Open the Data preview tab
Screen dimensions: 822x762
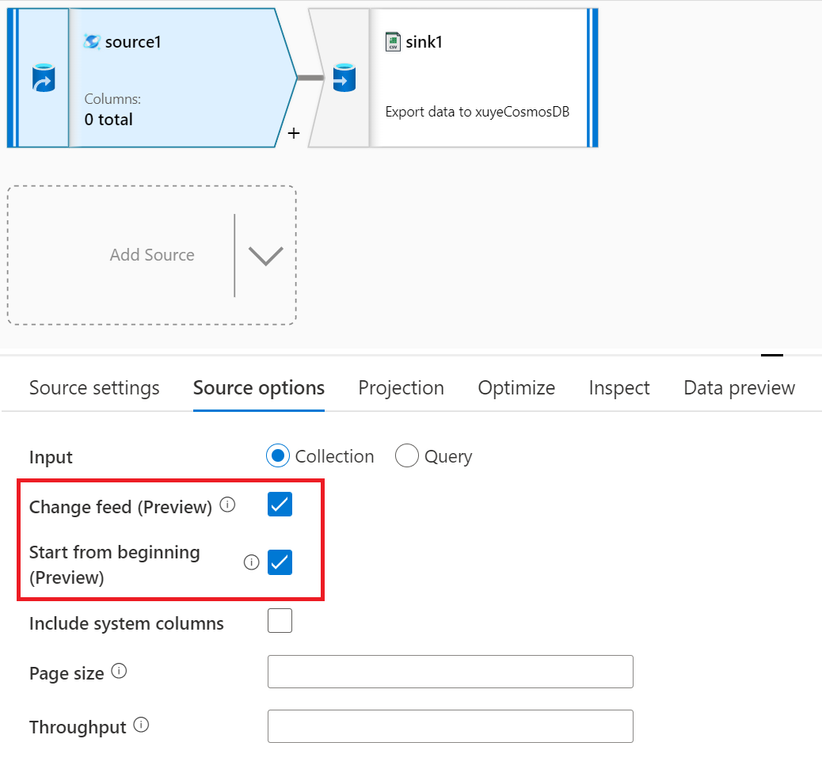(x=739, y=388)
